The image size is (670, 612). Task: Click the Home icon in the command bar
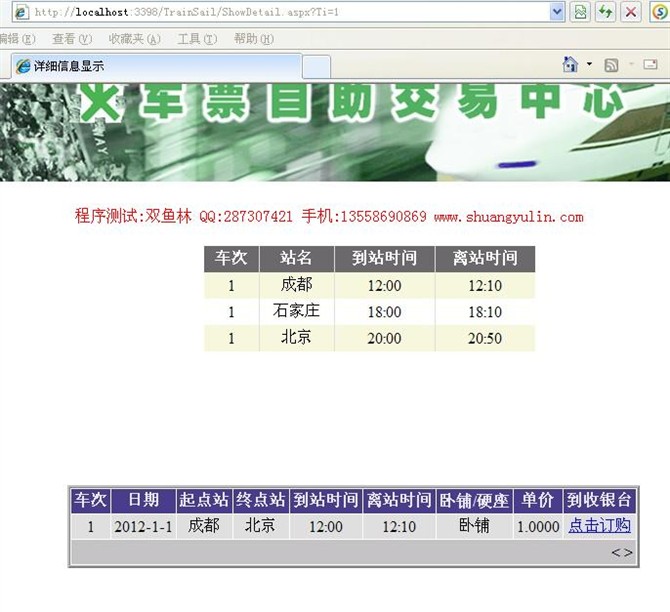point(570,65)
